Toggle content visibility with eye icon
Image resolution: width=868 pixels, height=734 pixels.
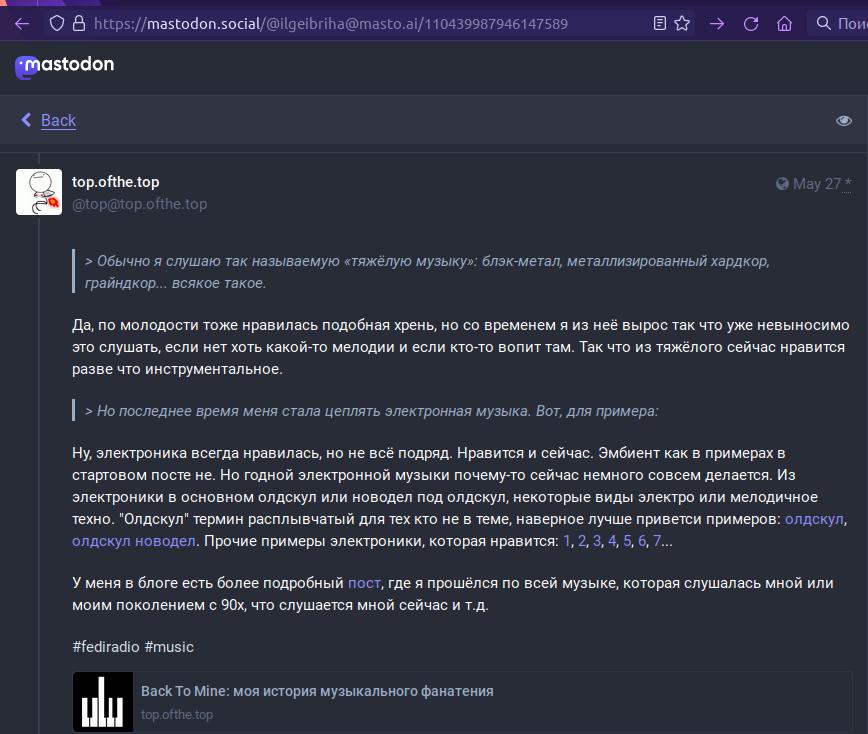844,121
